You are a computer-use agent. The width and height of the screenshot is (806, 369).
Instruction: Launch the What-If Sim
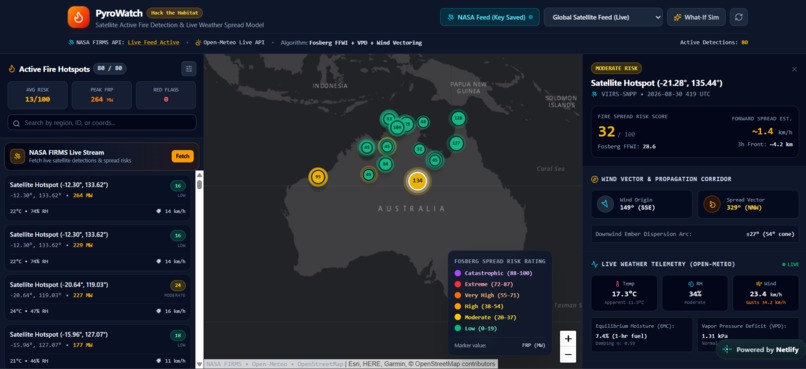click(696, 17)
